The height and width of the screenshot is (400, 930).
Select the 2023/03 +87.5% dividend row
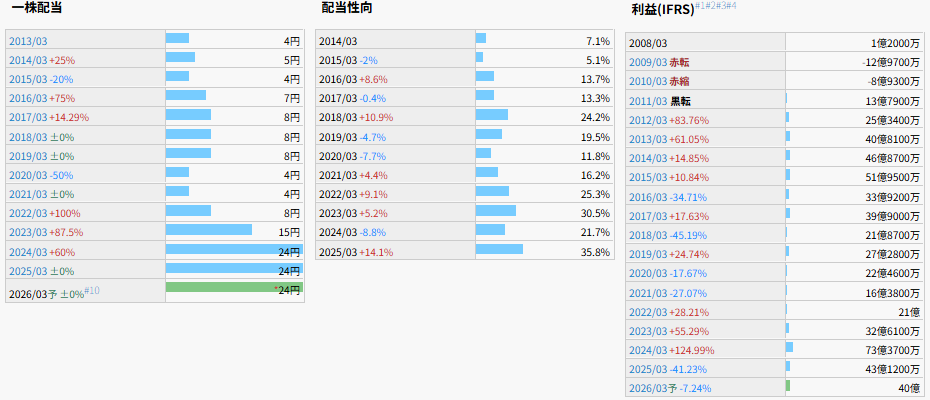[46, 232]
